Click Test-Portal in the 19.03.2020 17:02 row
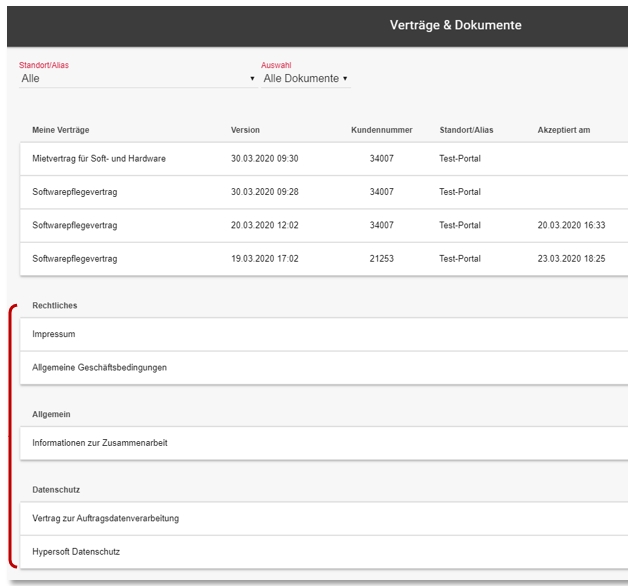Viewport: 628px width, 586px height. click(x=460, y=259)
